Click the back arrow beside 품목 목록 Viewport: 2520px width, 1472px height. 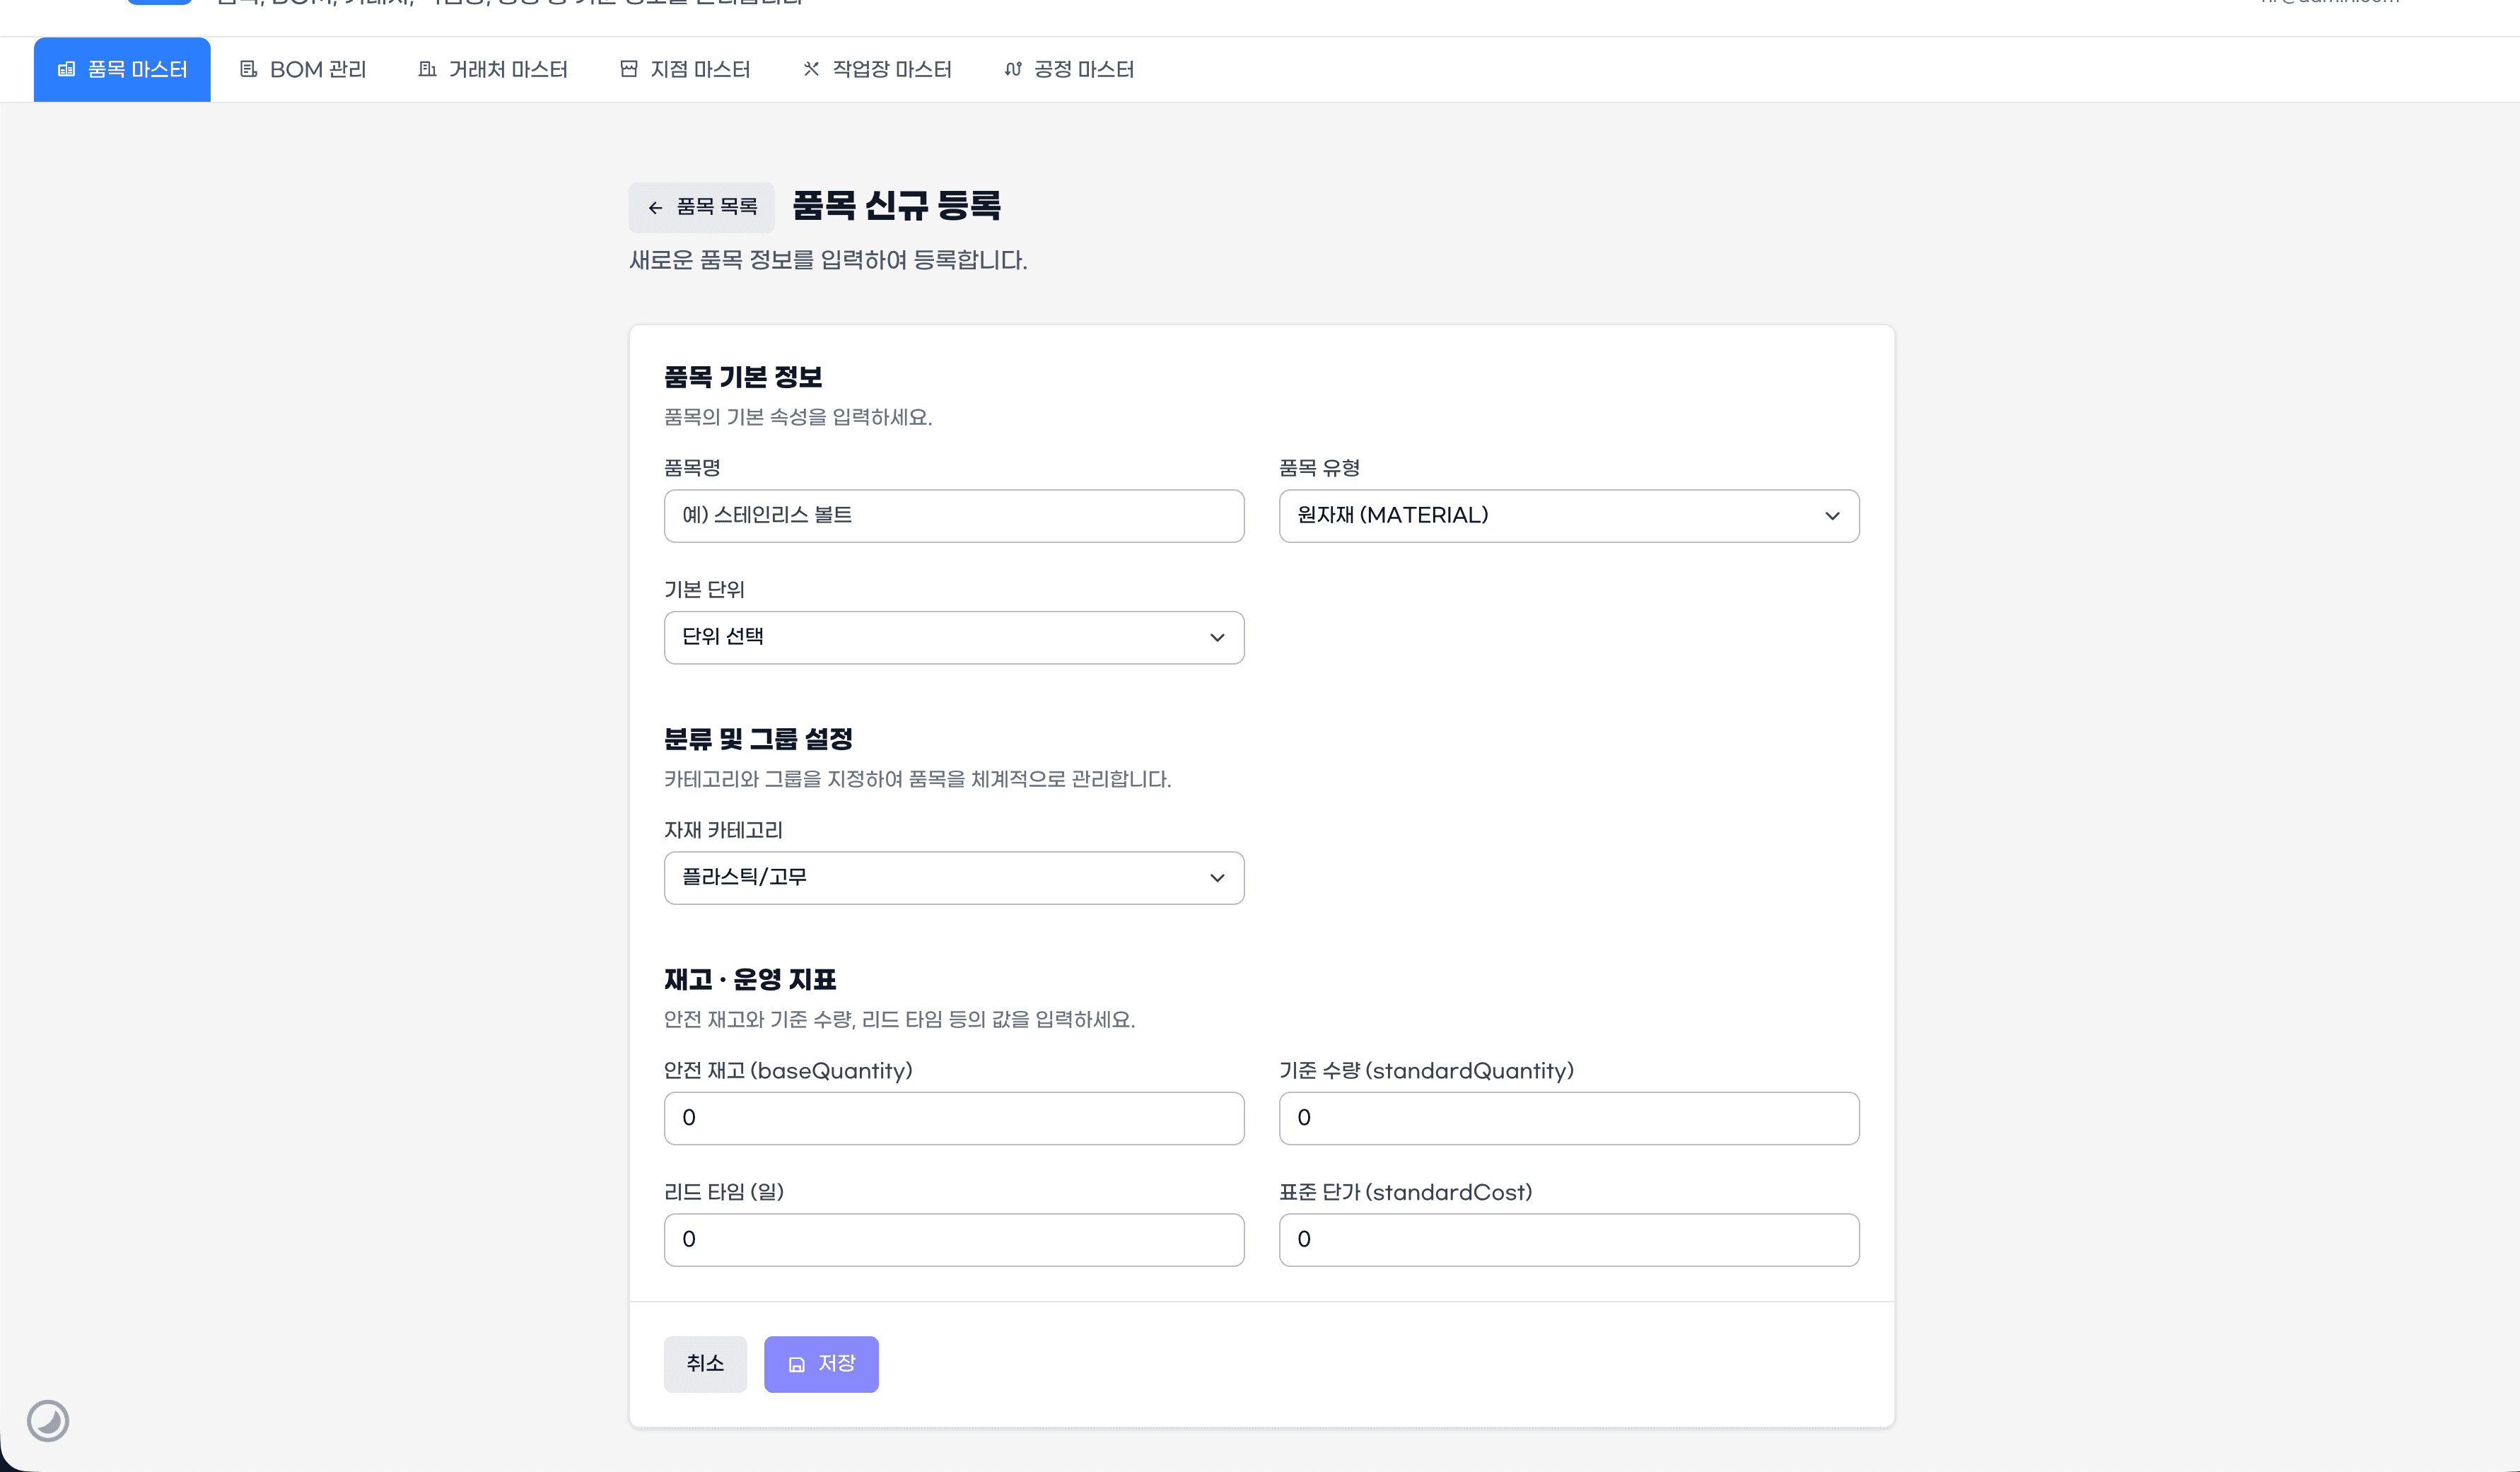655,208
